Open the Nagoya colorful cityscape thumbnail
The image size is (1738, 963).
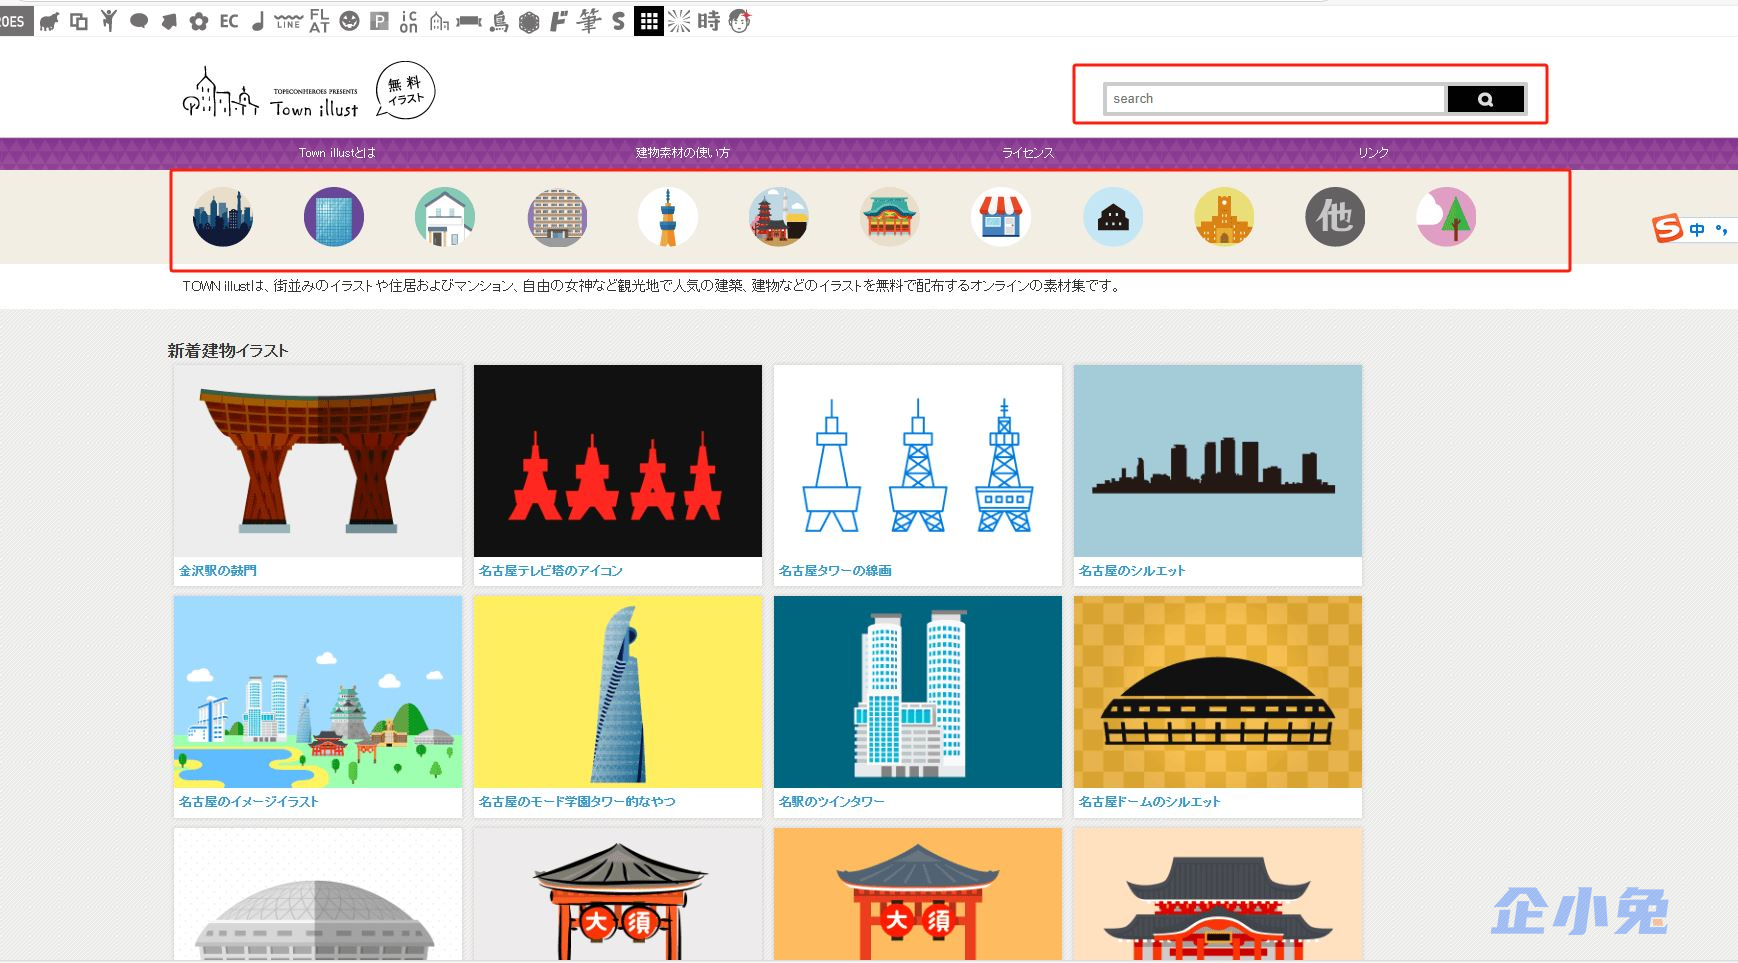(x=318, y=692)
